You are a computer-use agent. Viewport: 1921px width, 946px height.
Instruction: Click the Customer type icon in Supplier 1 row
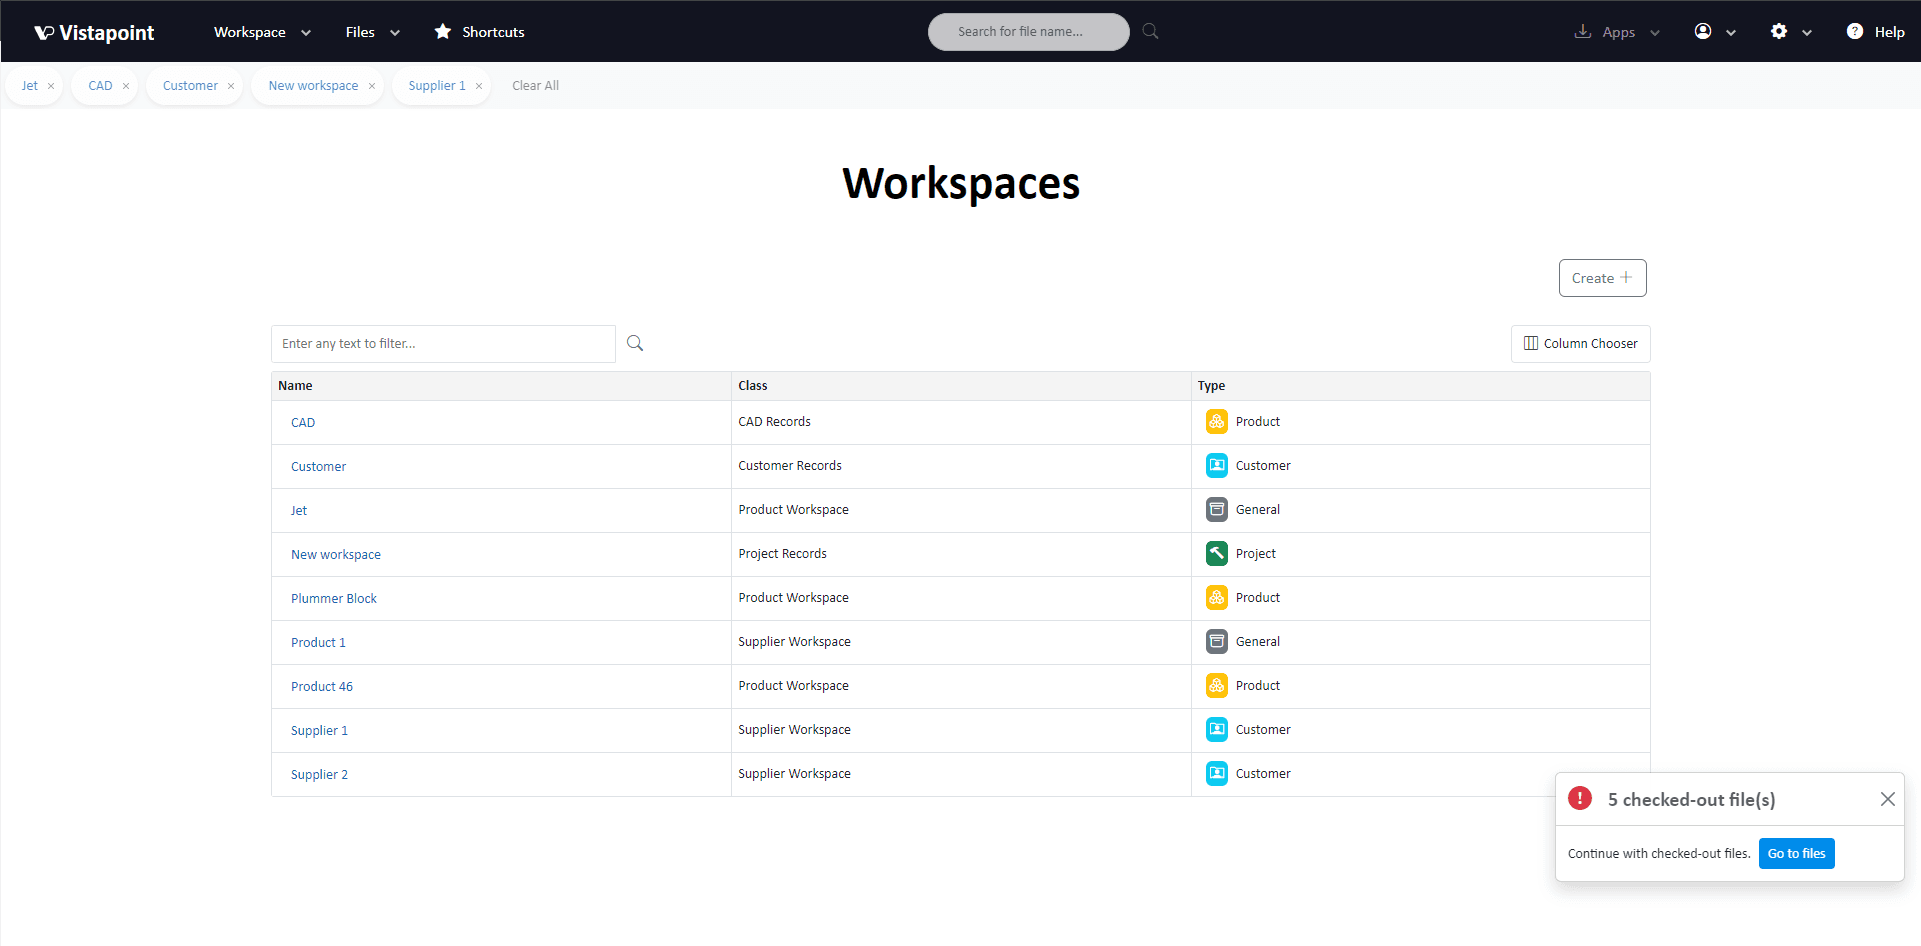1216,730
